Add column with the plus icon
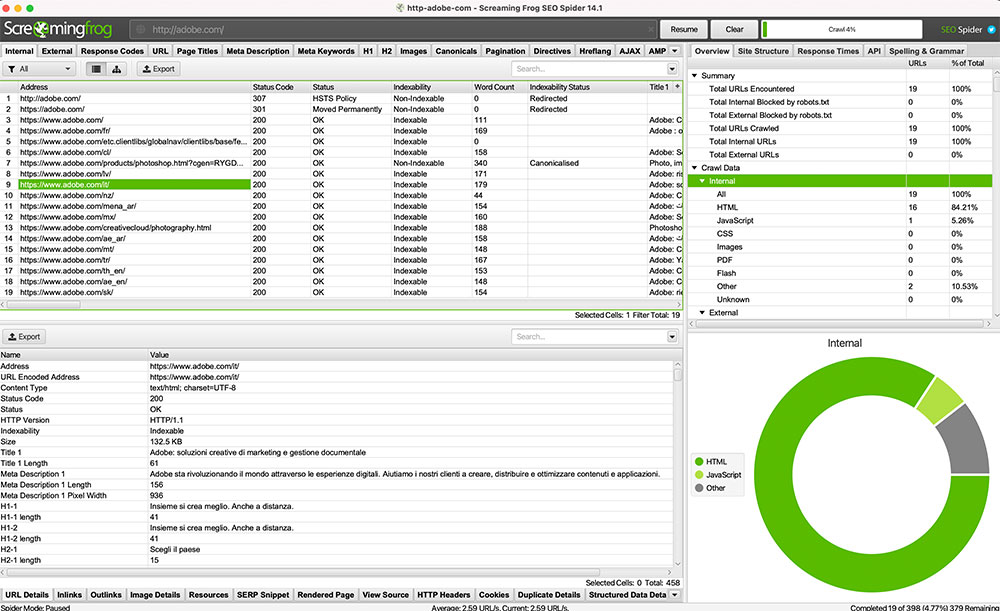Viewport: 1000px width, 611px height. click(x=677, y=87)
